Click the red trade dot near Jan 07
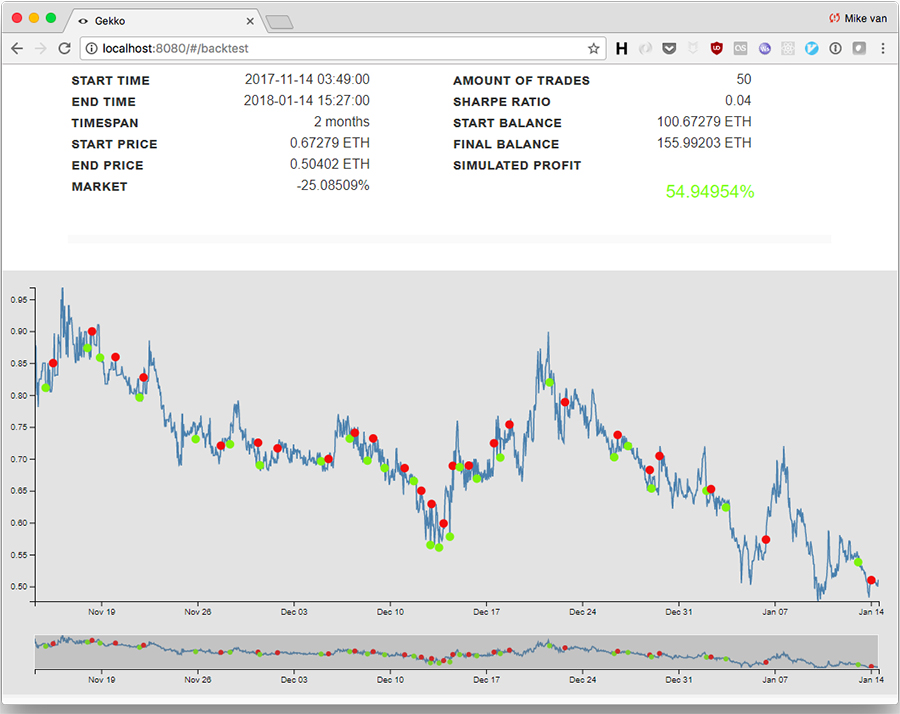 (766, 539)
